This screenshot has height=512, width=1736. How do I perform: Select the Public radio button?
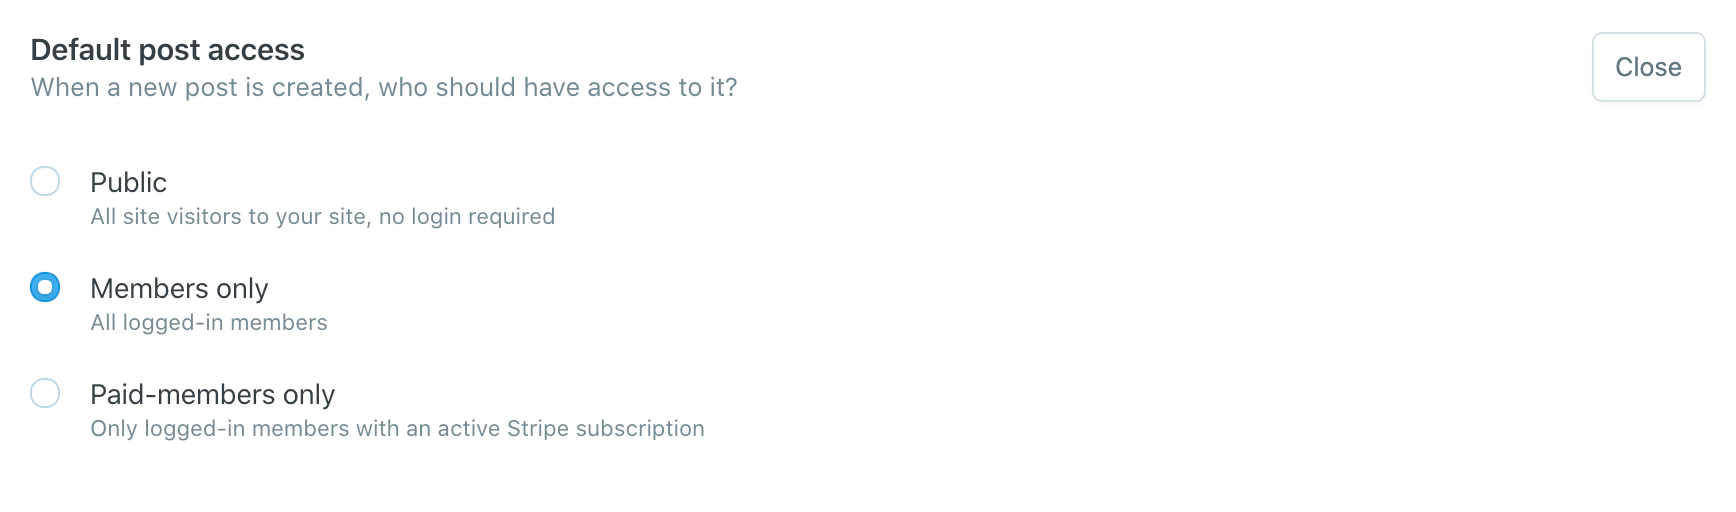coord(45,181)
